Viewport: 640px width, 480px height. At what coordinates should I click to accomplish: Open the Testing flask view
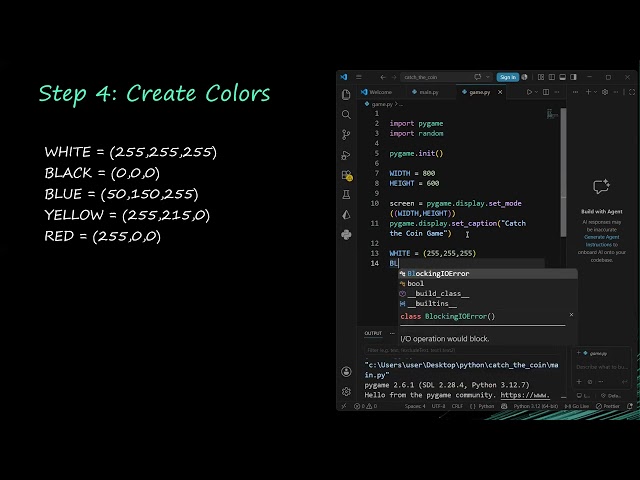(x=346, y=195)
